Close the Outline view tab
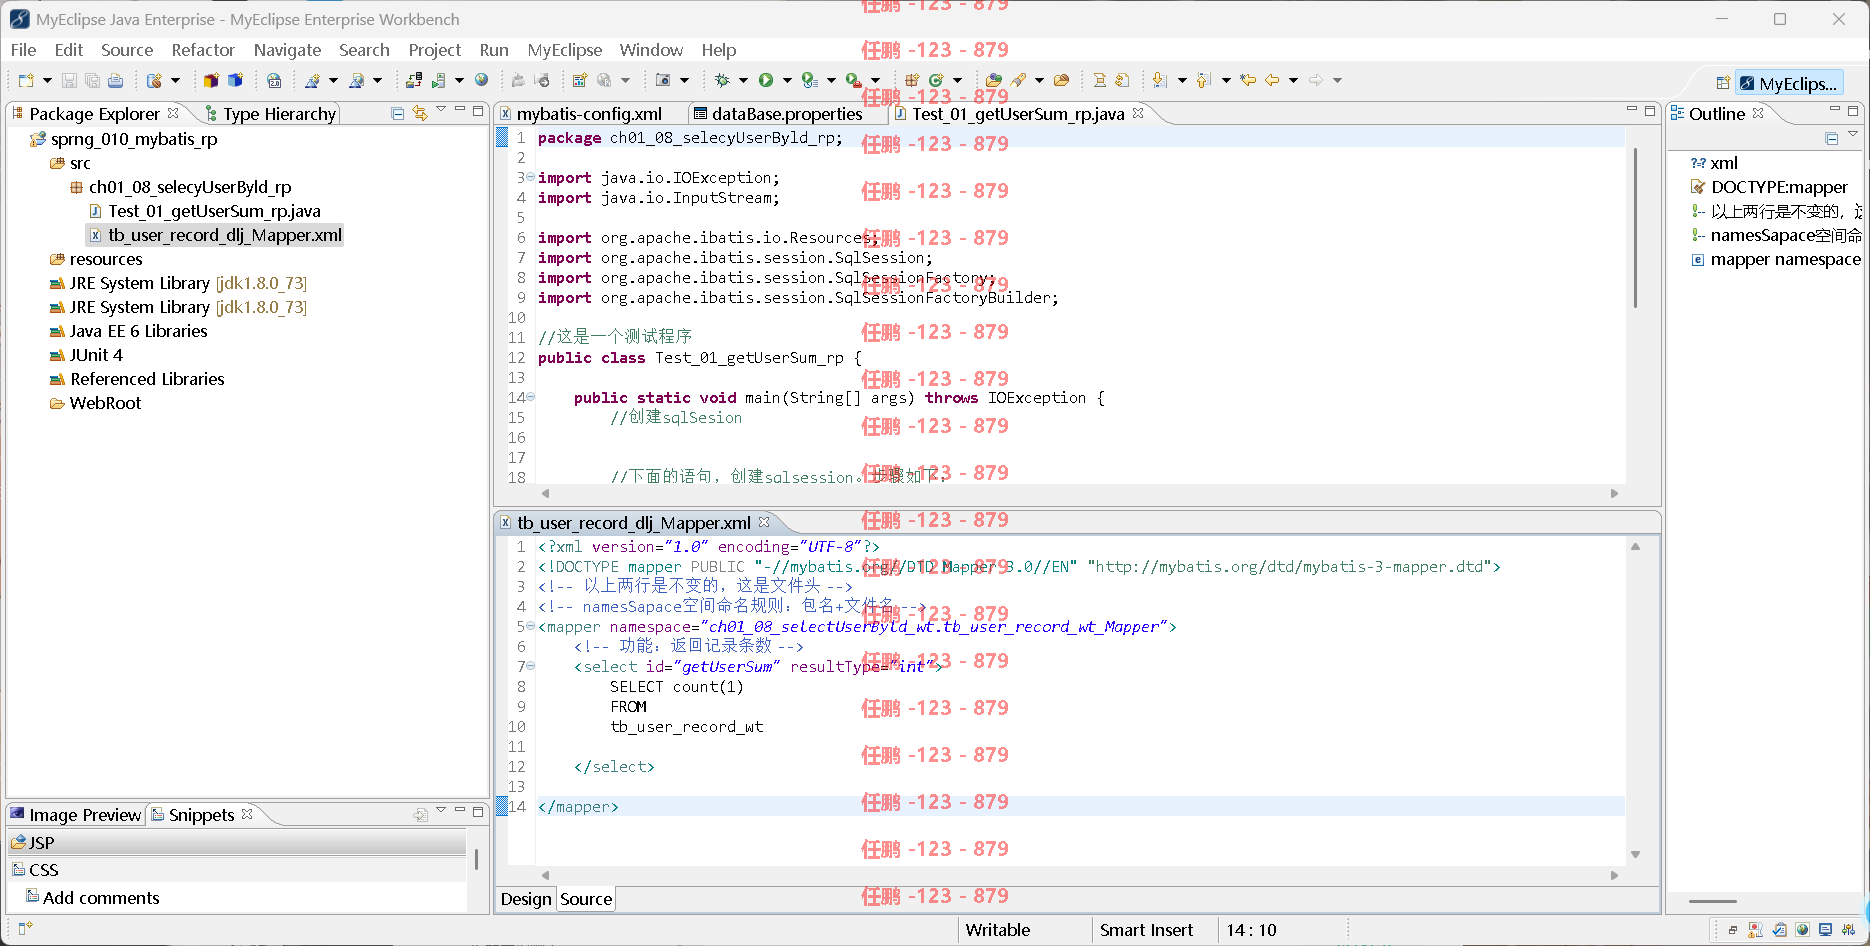The image size is (1870, 946). point(1758,113)
